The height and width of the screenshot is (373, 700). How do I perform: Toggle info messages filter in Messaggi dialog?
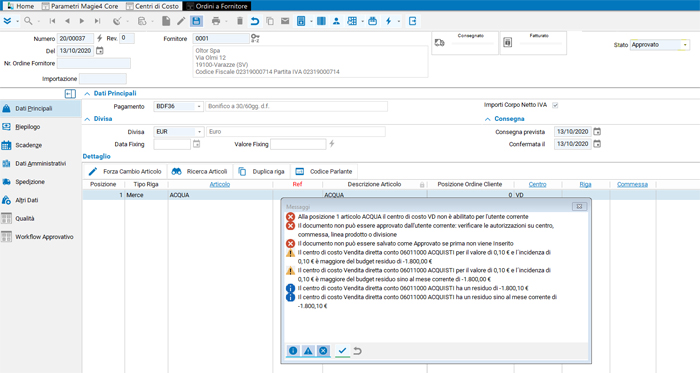(x=293, y=351)
